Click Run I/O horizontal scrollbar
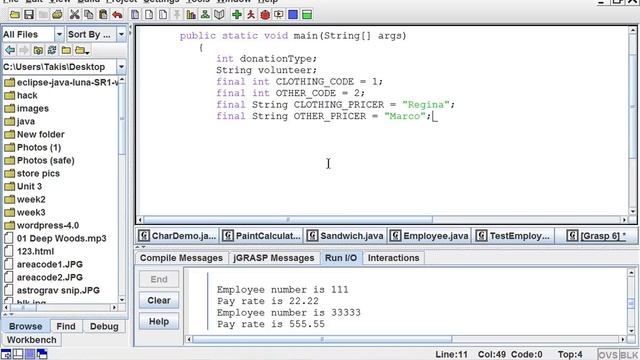Image resolution: width=640 pixels, height=360 pixels. 405,339
